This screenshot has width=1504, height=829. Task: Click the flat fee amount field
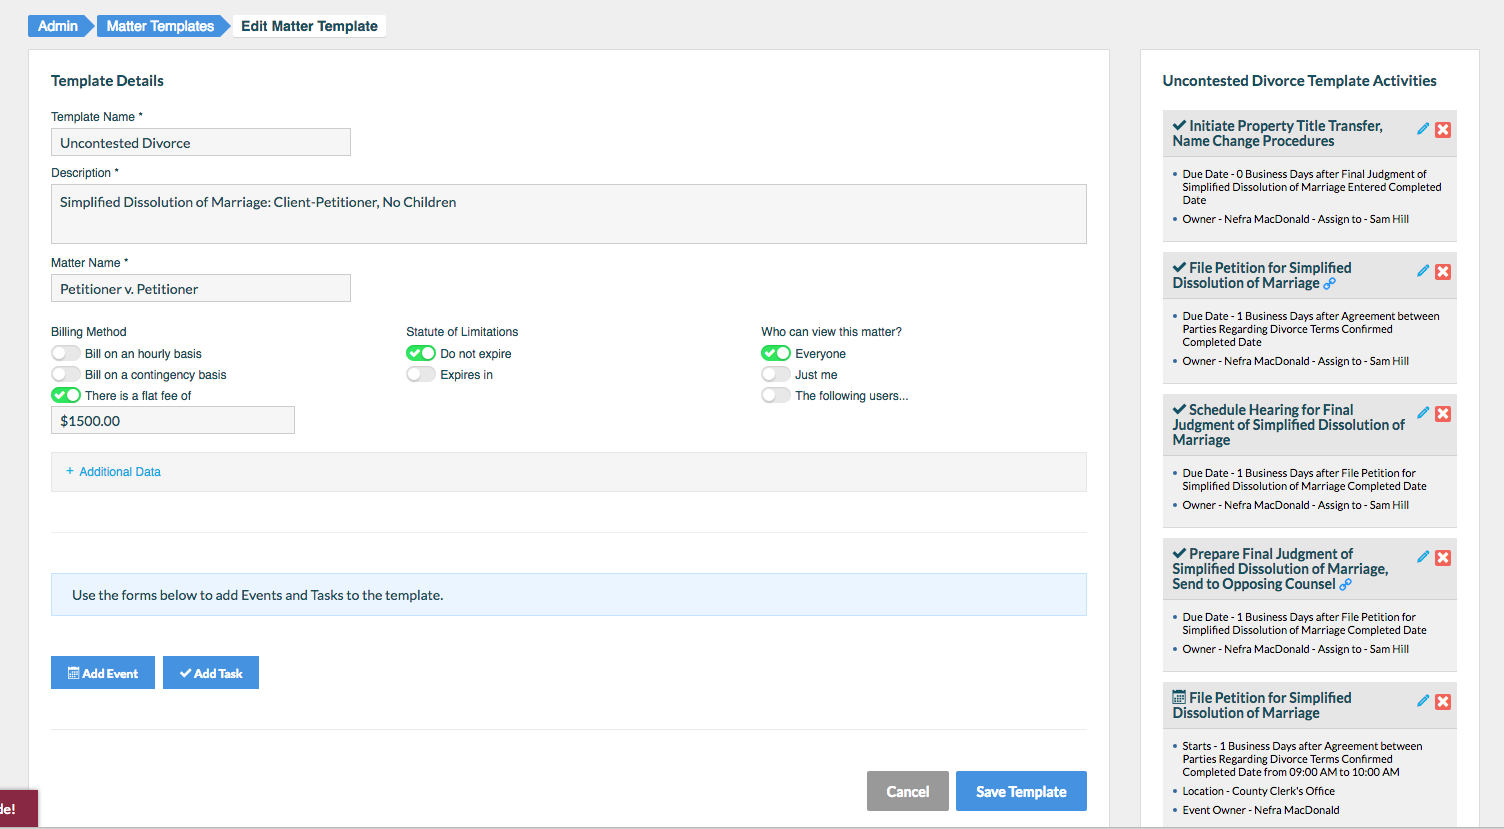click(x=173, y=421)
